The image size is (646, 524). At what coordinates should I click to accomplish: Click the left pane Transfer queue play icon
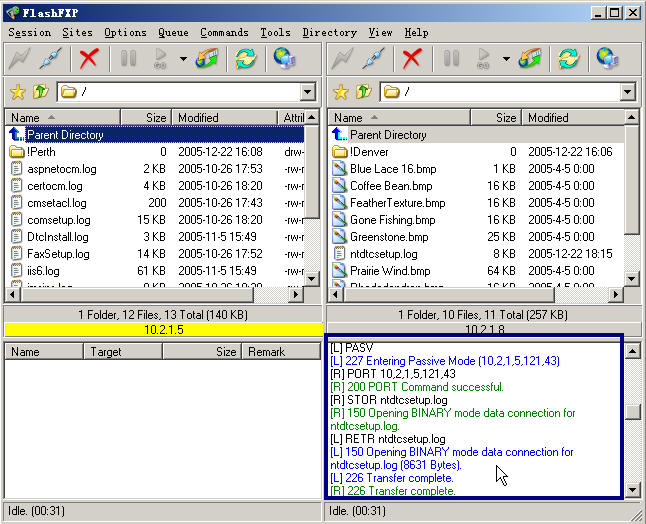coord(160,58)
